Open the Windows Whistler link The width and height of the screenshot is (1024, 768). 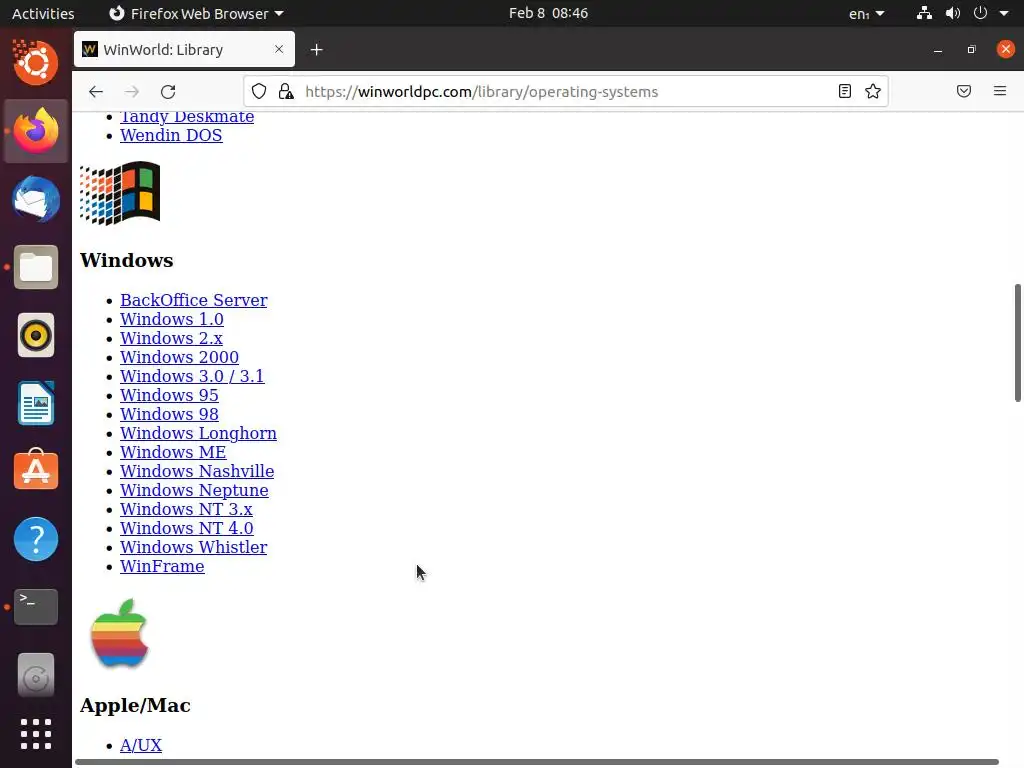point(193,547)
